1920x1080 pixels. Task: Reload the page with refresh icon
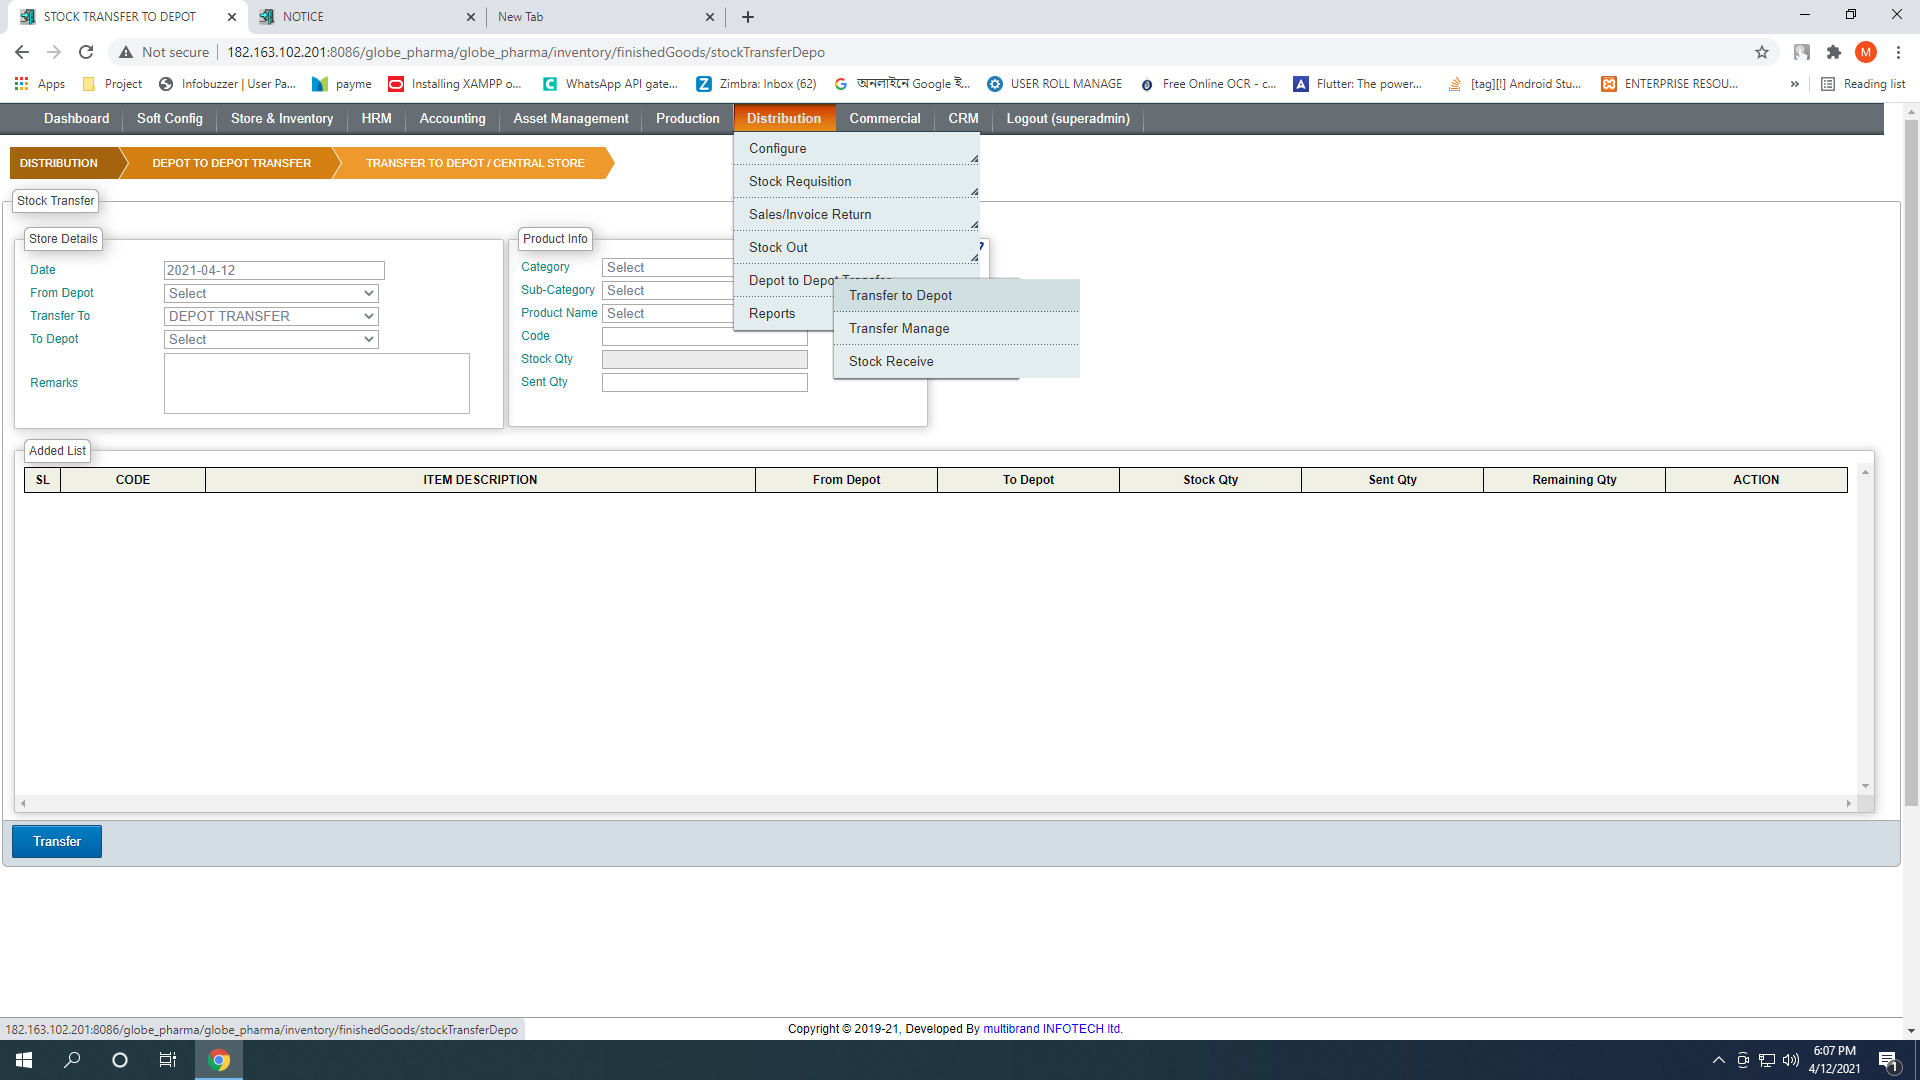click(x=86, y=52)
